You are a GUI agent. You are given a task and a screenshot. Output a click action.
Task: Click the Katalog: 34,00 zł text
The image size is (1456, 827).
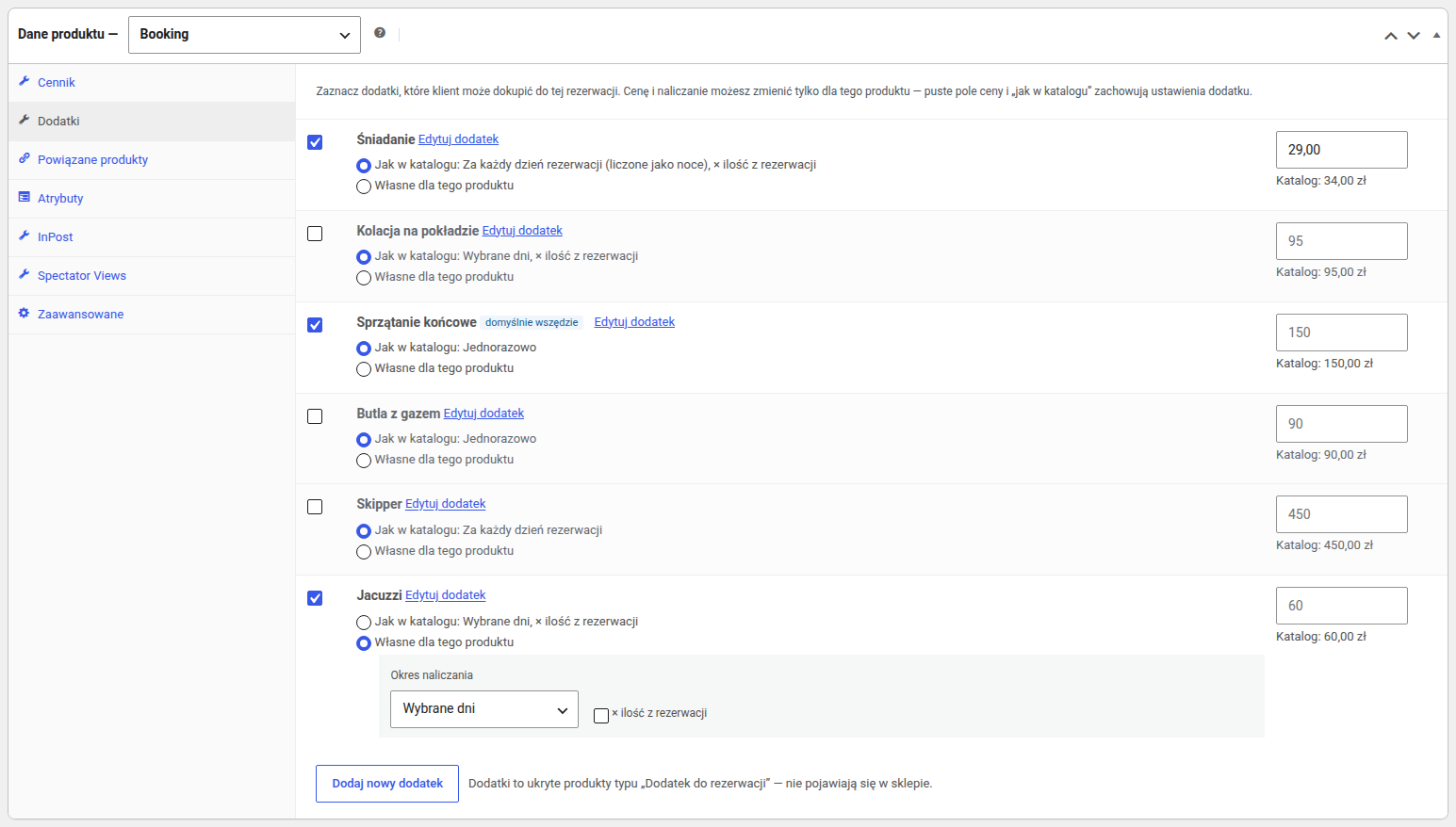click(x=1320, y=181)
